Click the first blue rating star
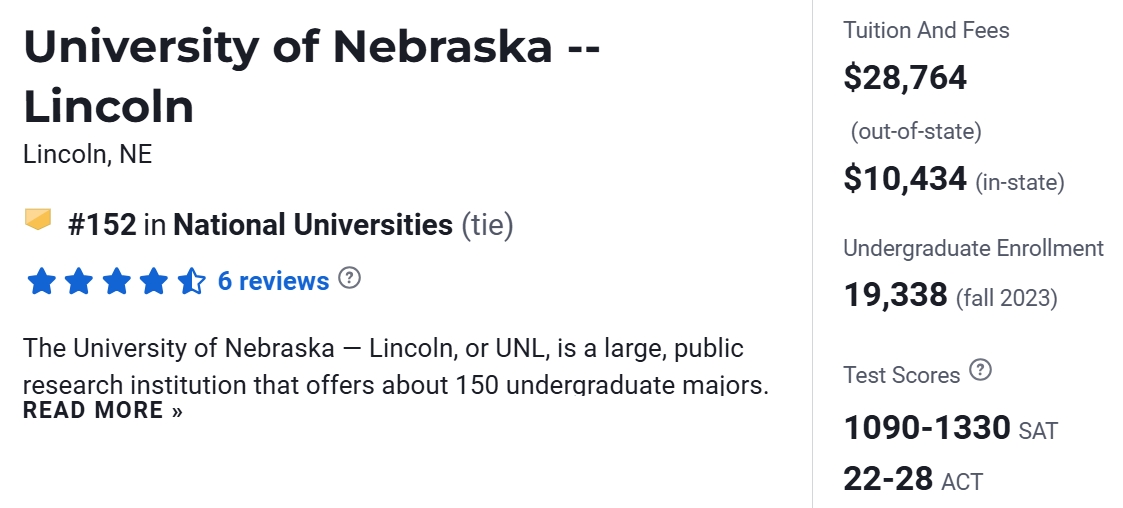The height and width of the screenshot is (508, 1123). [41, 282]
